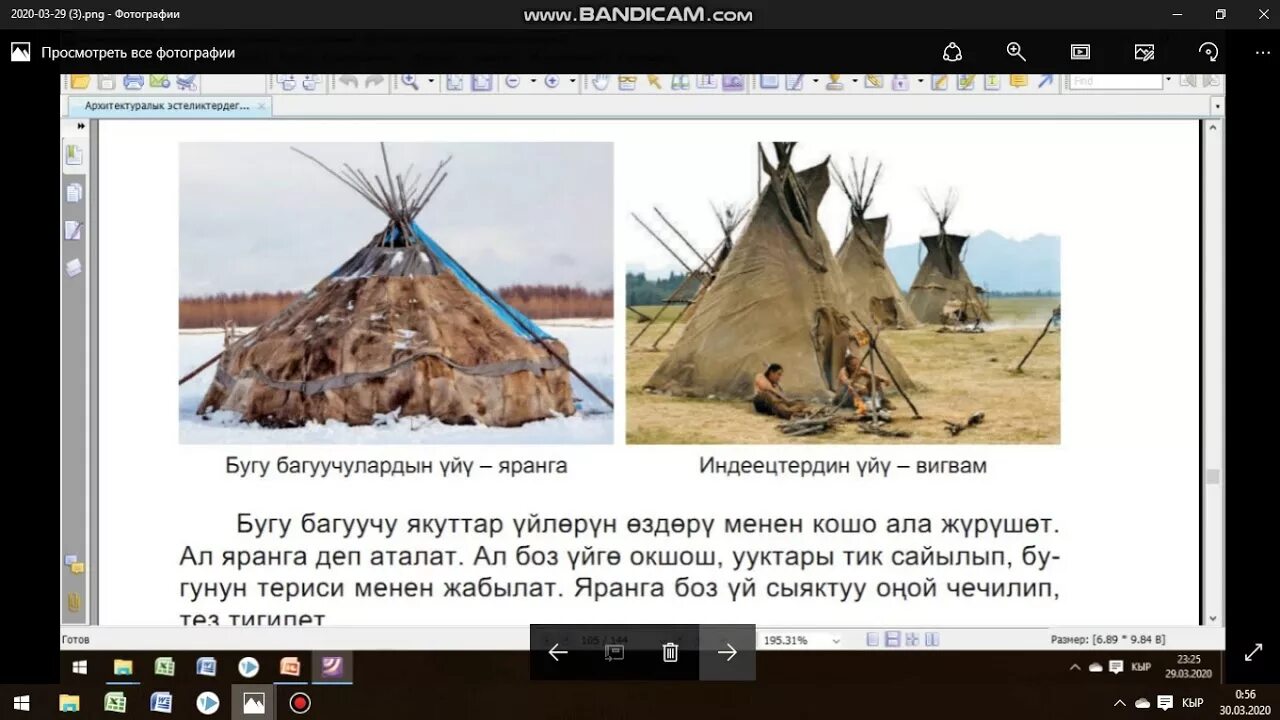Select the zoom magnifier tool in PDF toolbar
This screenshot has height=720, width=1280.
click(x=409, y=81)
